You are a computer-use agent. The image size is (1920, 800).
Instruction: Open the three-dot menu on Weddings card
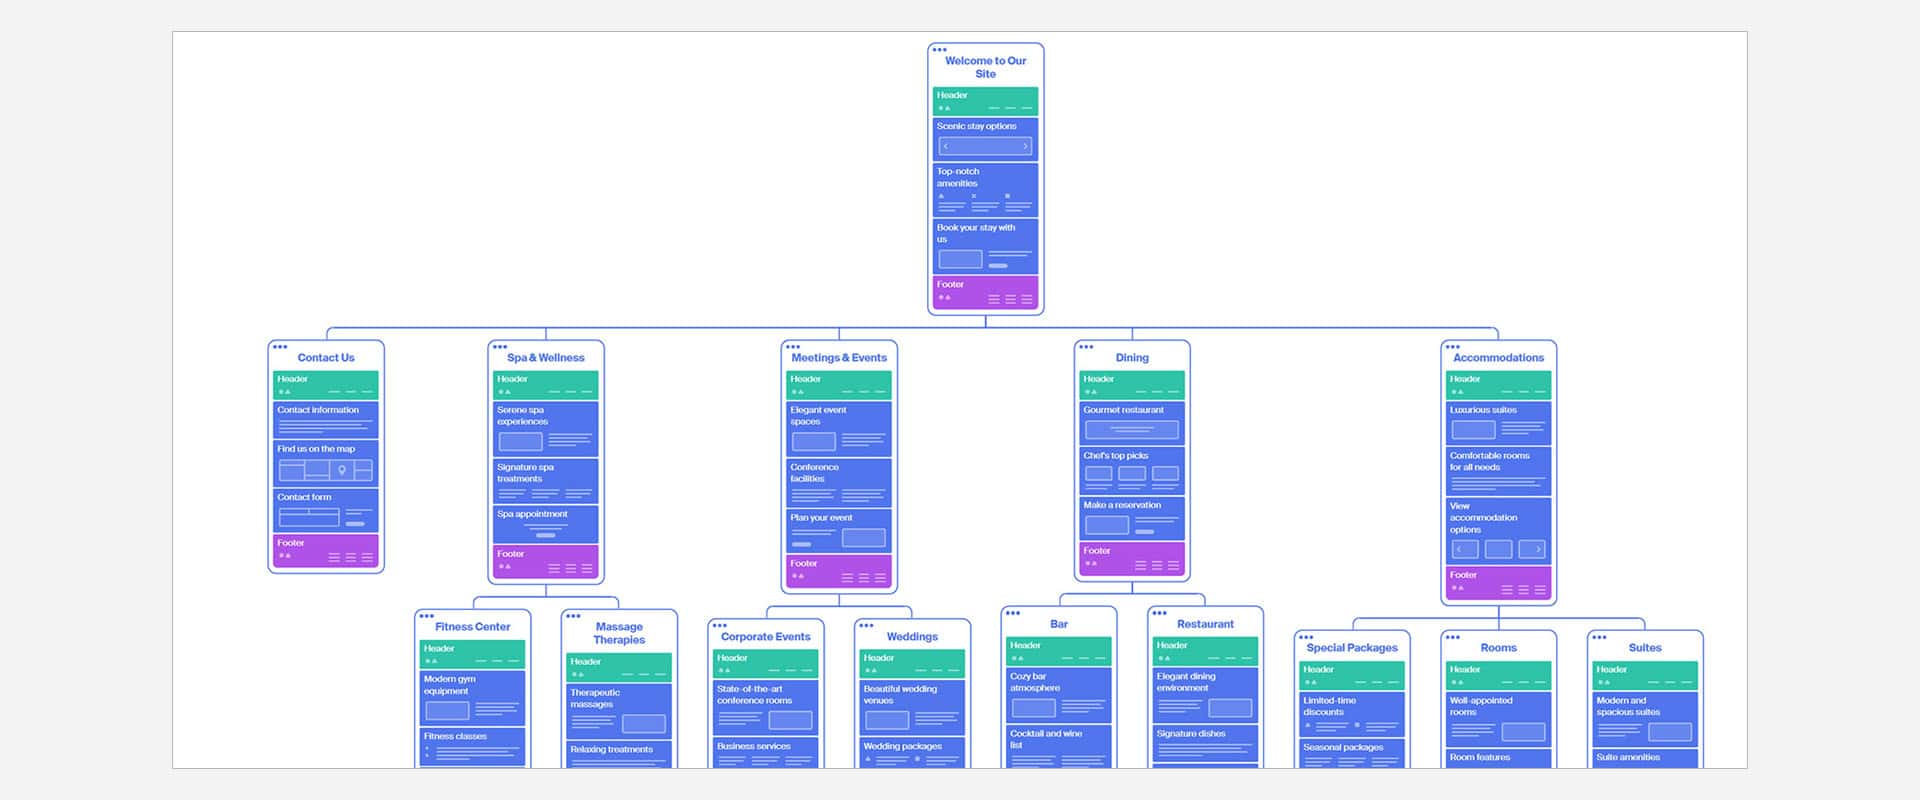866,625
